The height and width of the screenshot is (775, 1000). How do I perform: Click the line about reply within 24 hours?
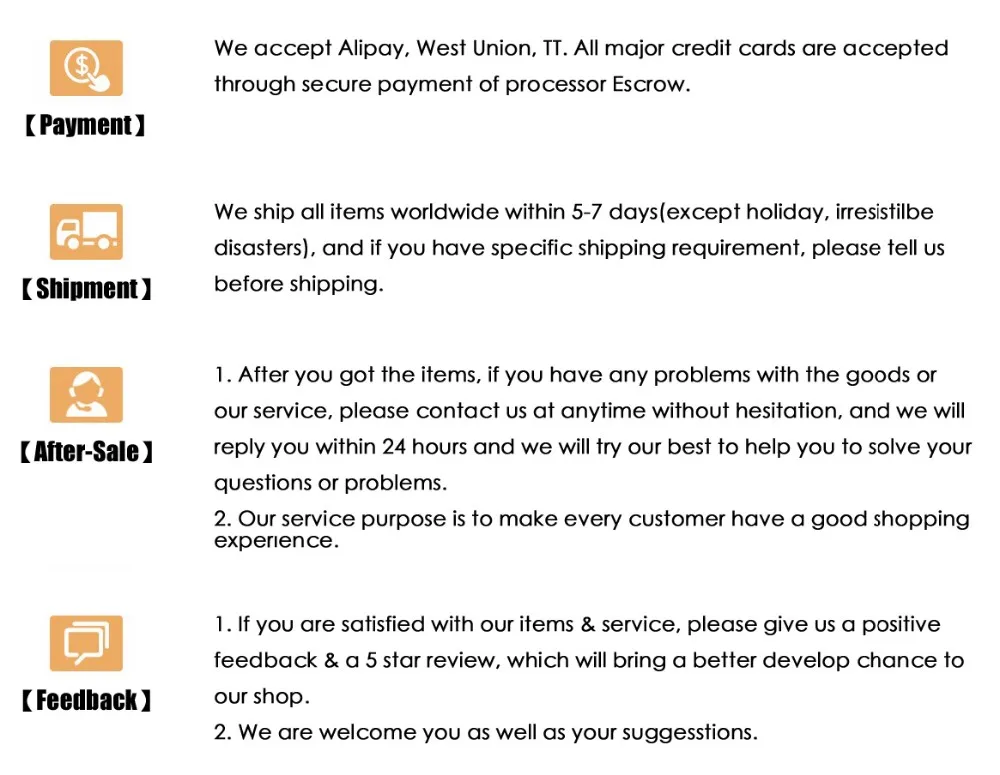click(592, 448)
